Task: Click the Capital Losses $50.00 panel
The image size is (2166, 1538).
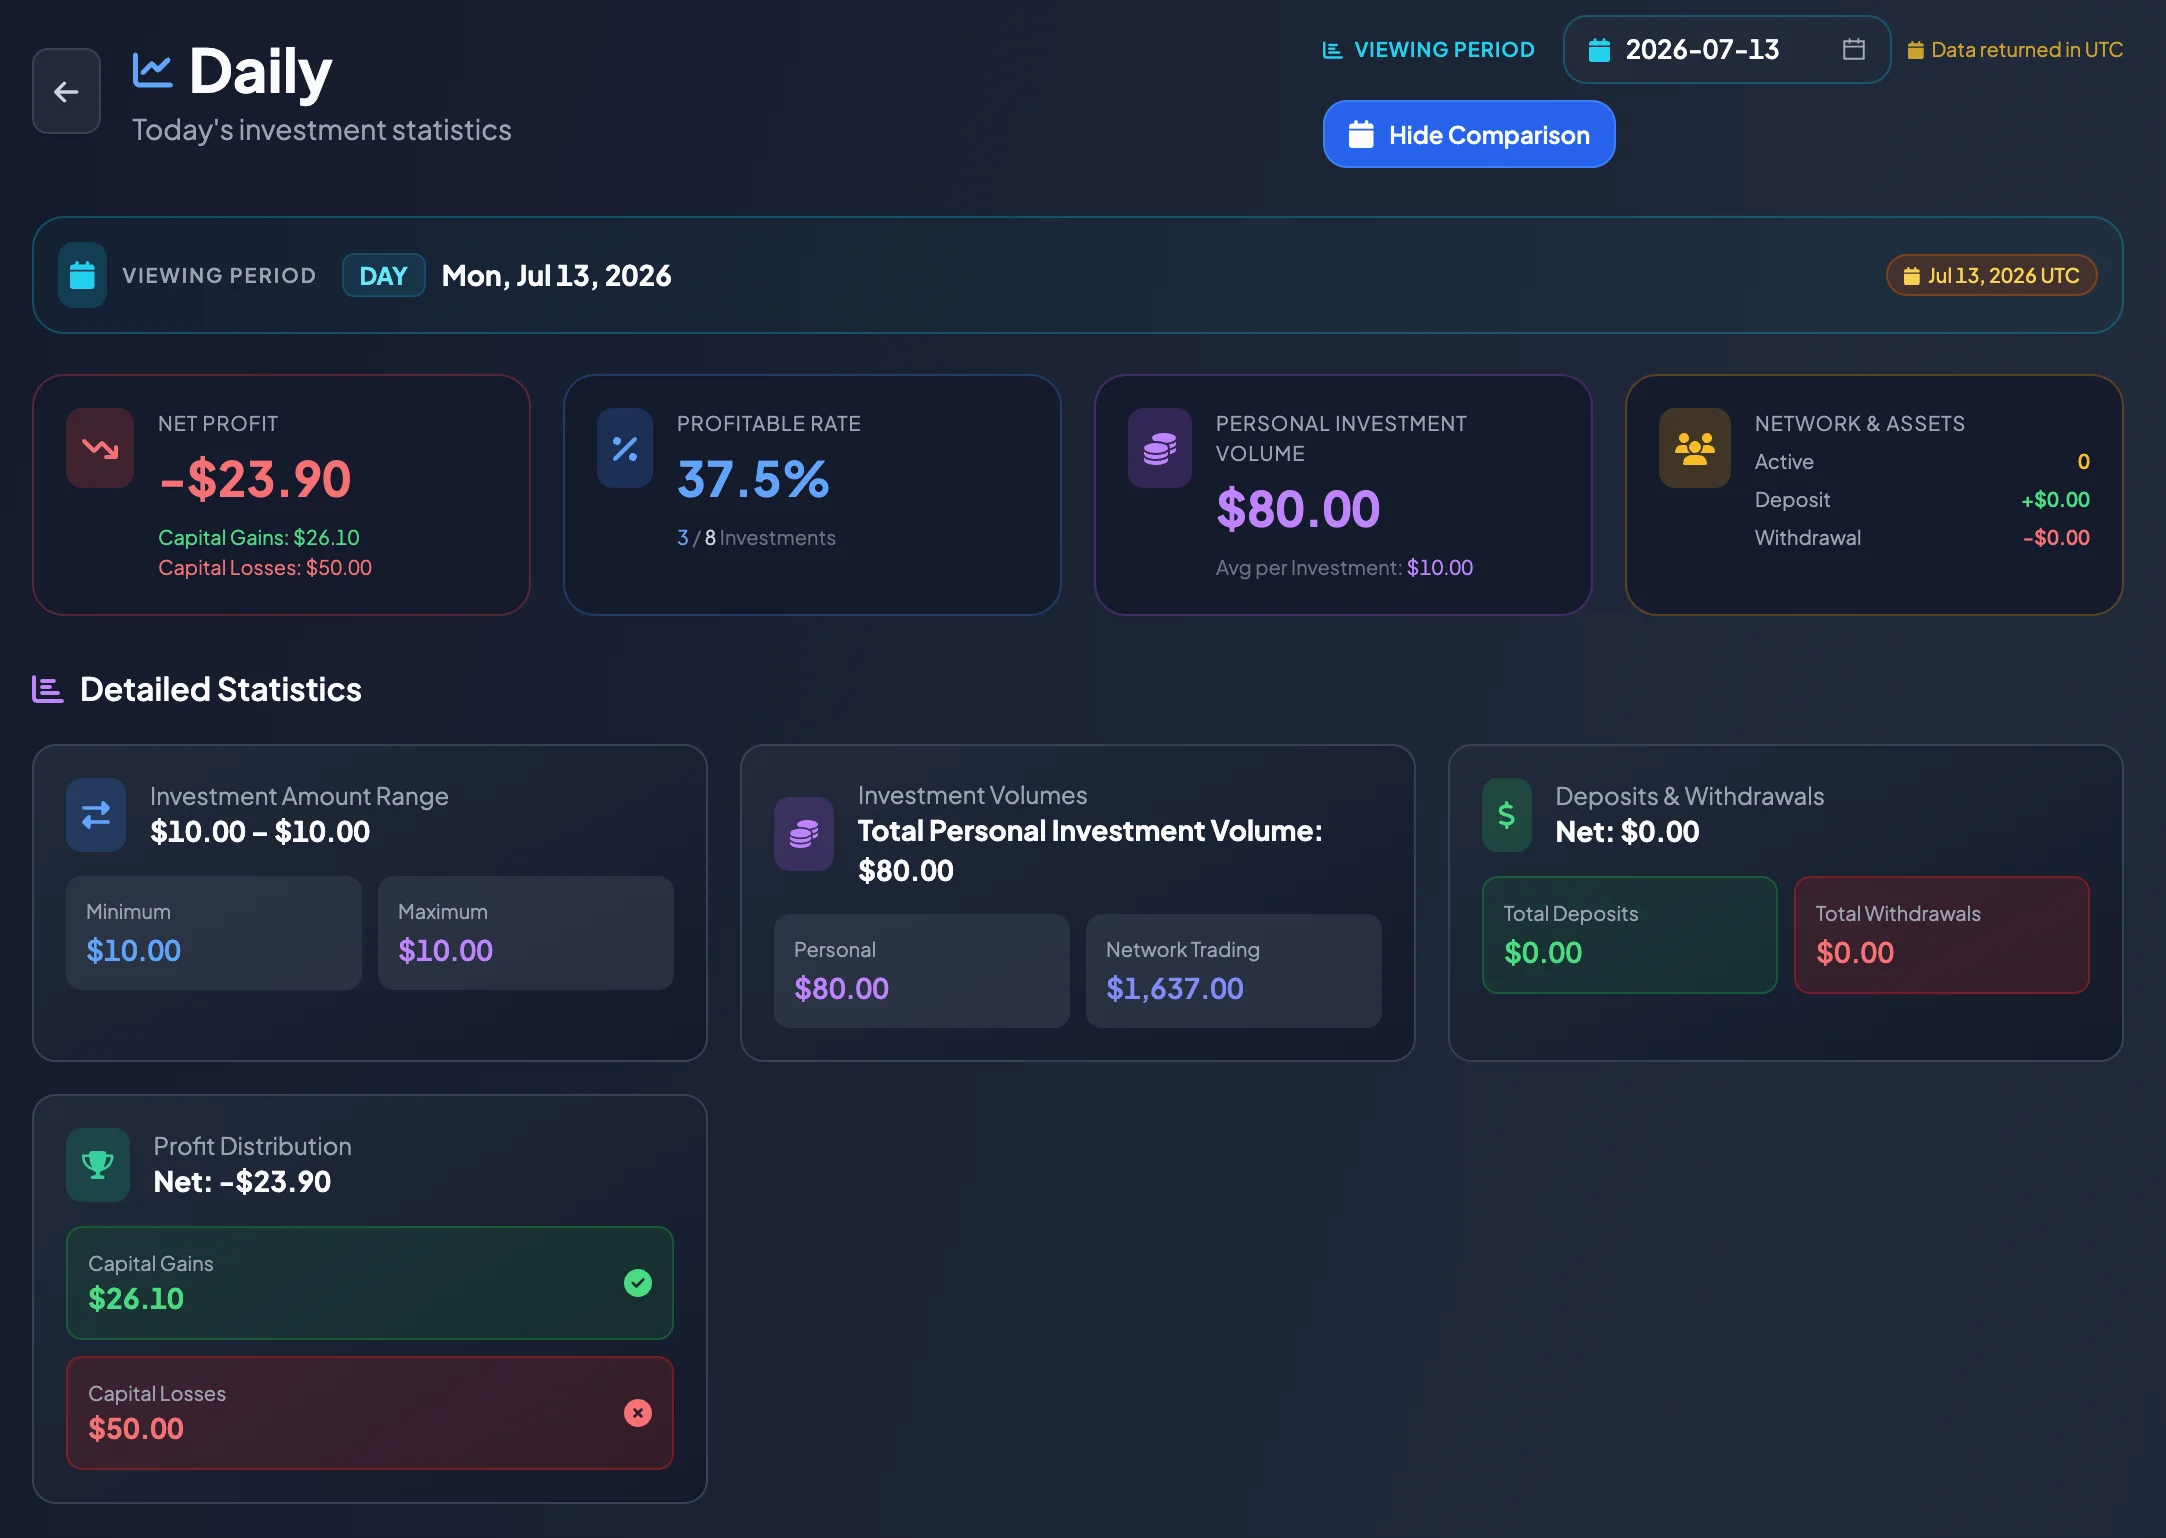Action: [x=370, y=1413]
